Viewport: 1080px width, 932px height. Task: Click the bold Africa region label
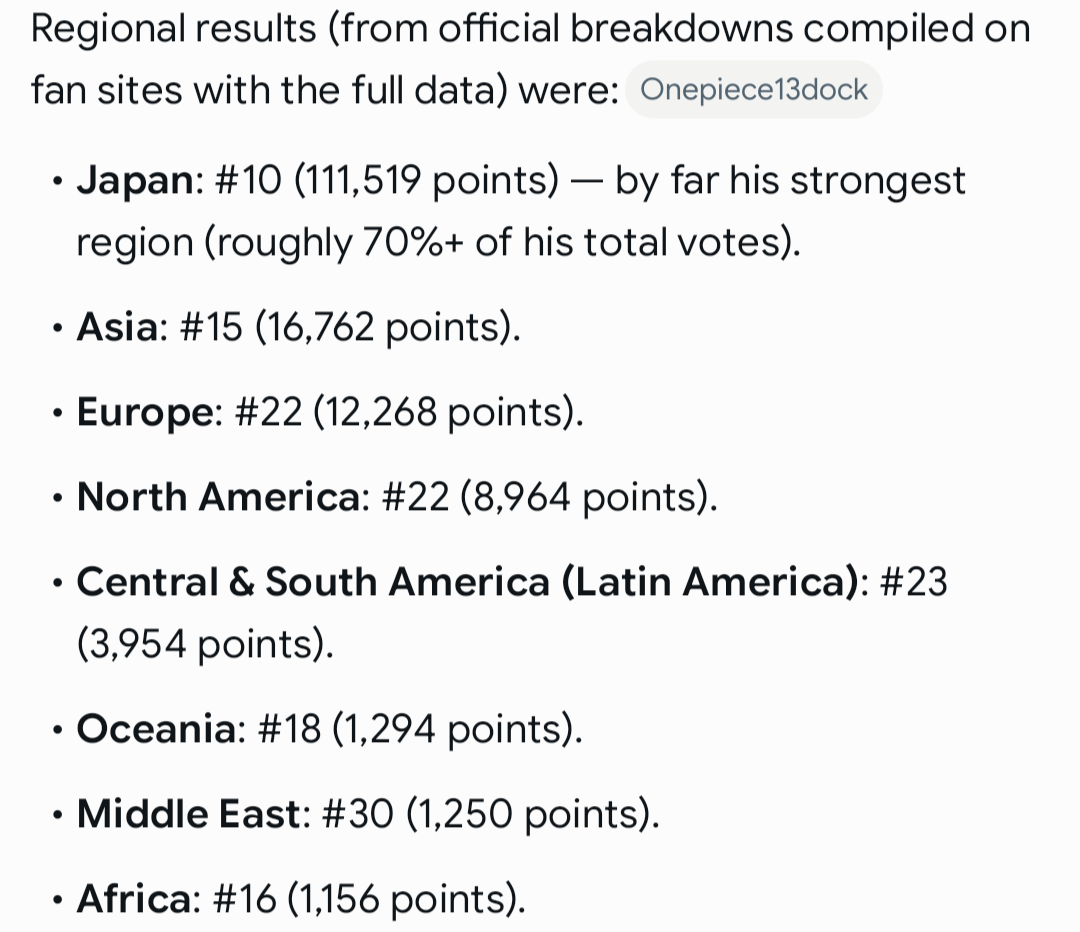tap(134, 899)
